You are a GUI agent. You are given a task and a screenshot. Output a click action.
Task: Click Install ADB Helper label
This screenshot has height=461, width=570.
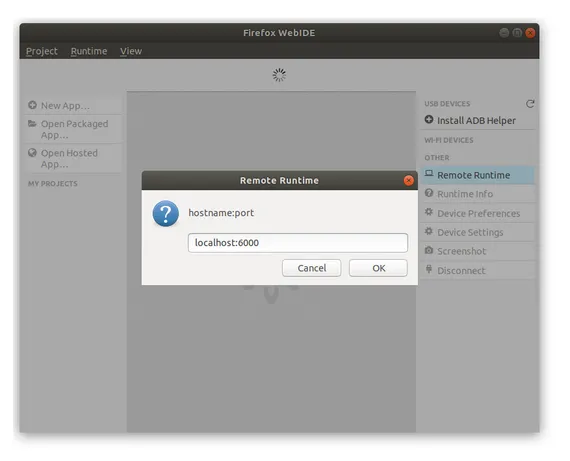coord(476,121)
